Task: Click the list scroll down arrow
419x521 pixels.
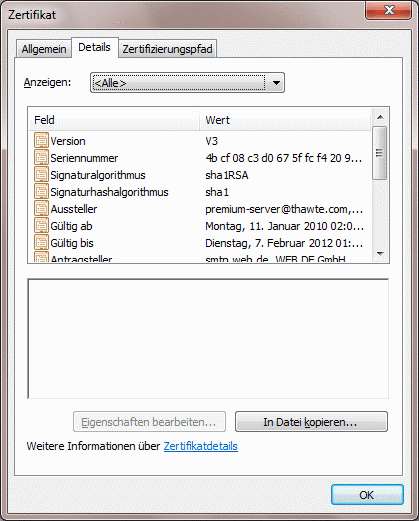Action: tap(380, 254)
